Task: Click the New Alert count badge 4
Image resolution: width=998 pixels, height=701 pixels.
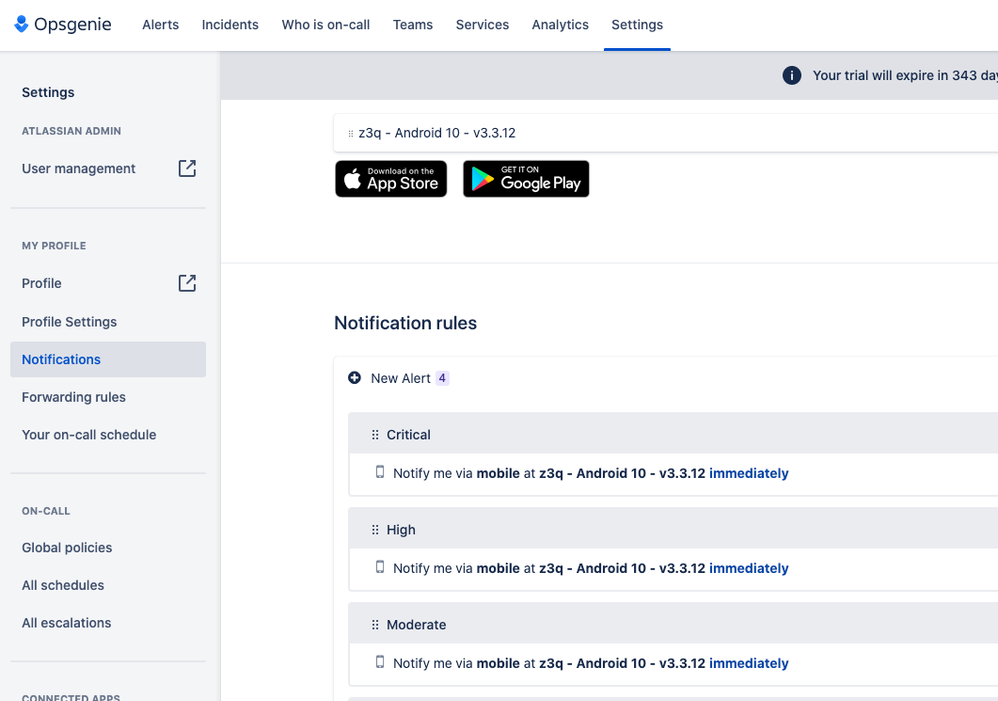Action: coord(442,378)
